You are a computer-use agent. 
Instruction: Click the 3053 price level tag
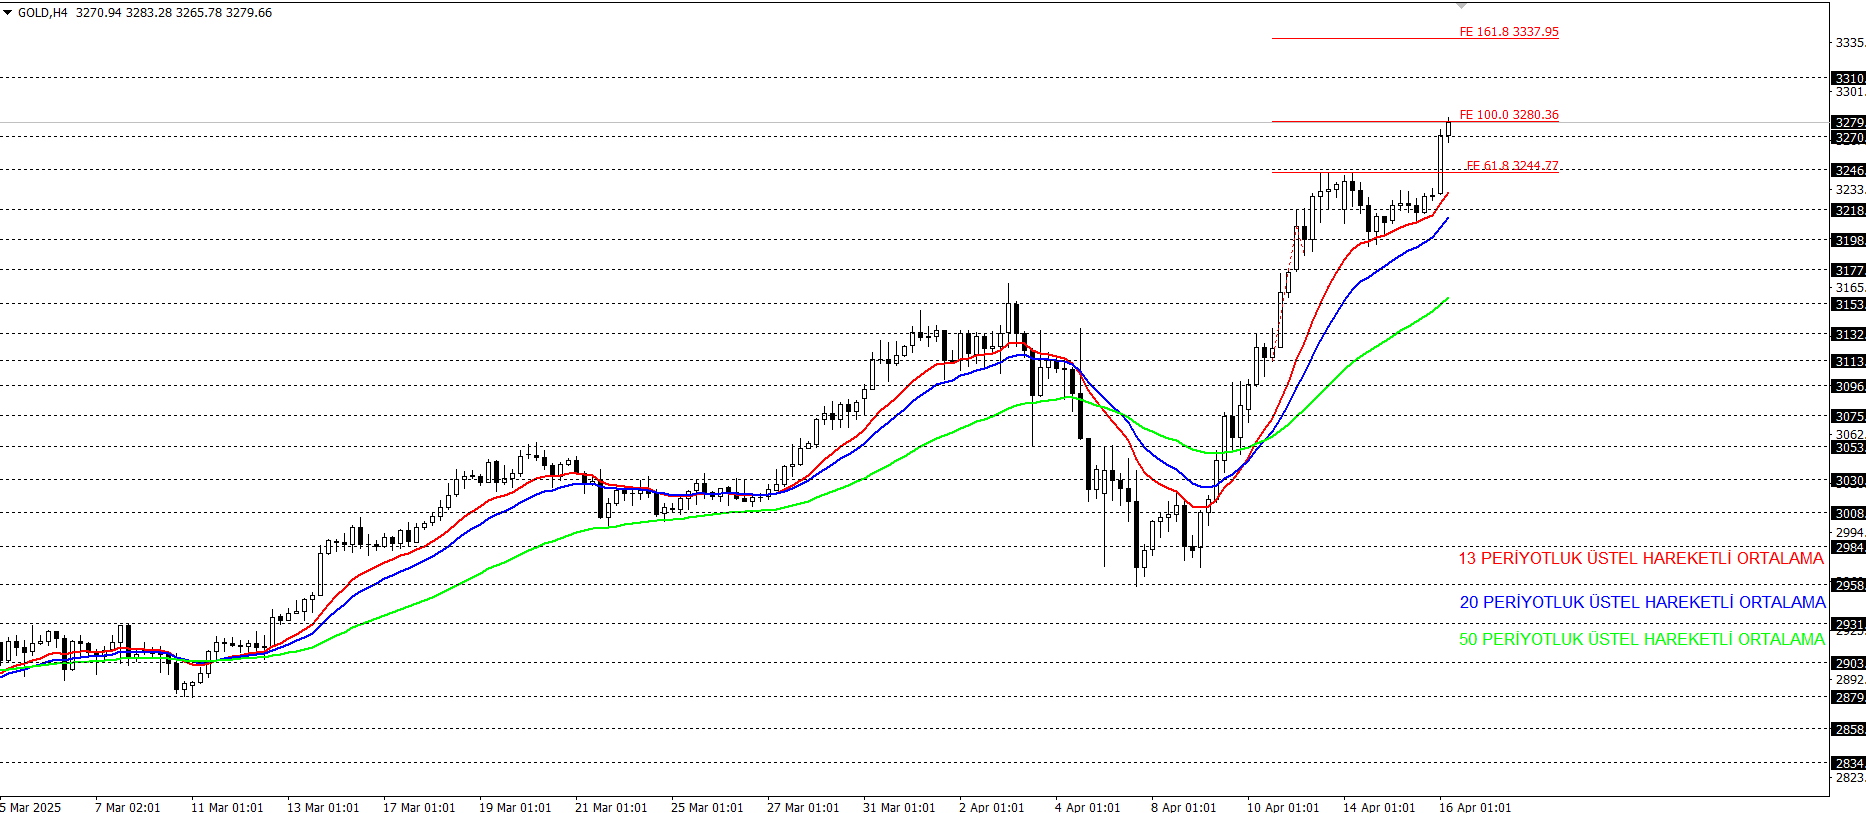[x=1848, y=447]
